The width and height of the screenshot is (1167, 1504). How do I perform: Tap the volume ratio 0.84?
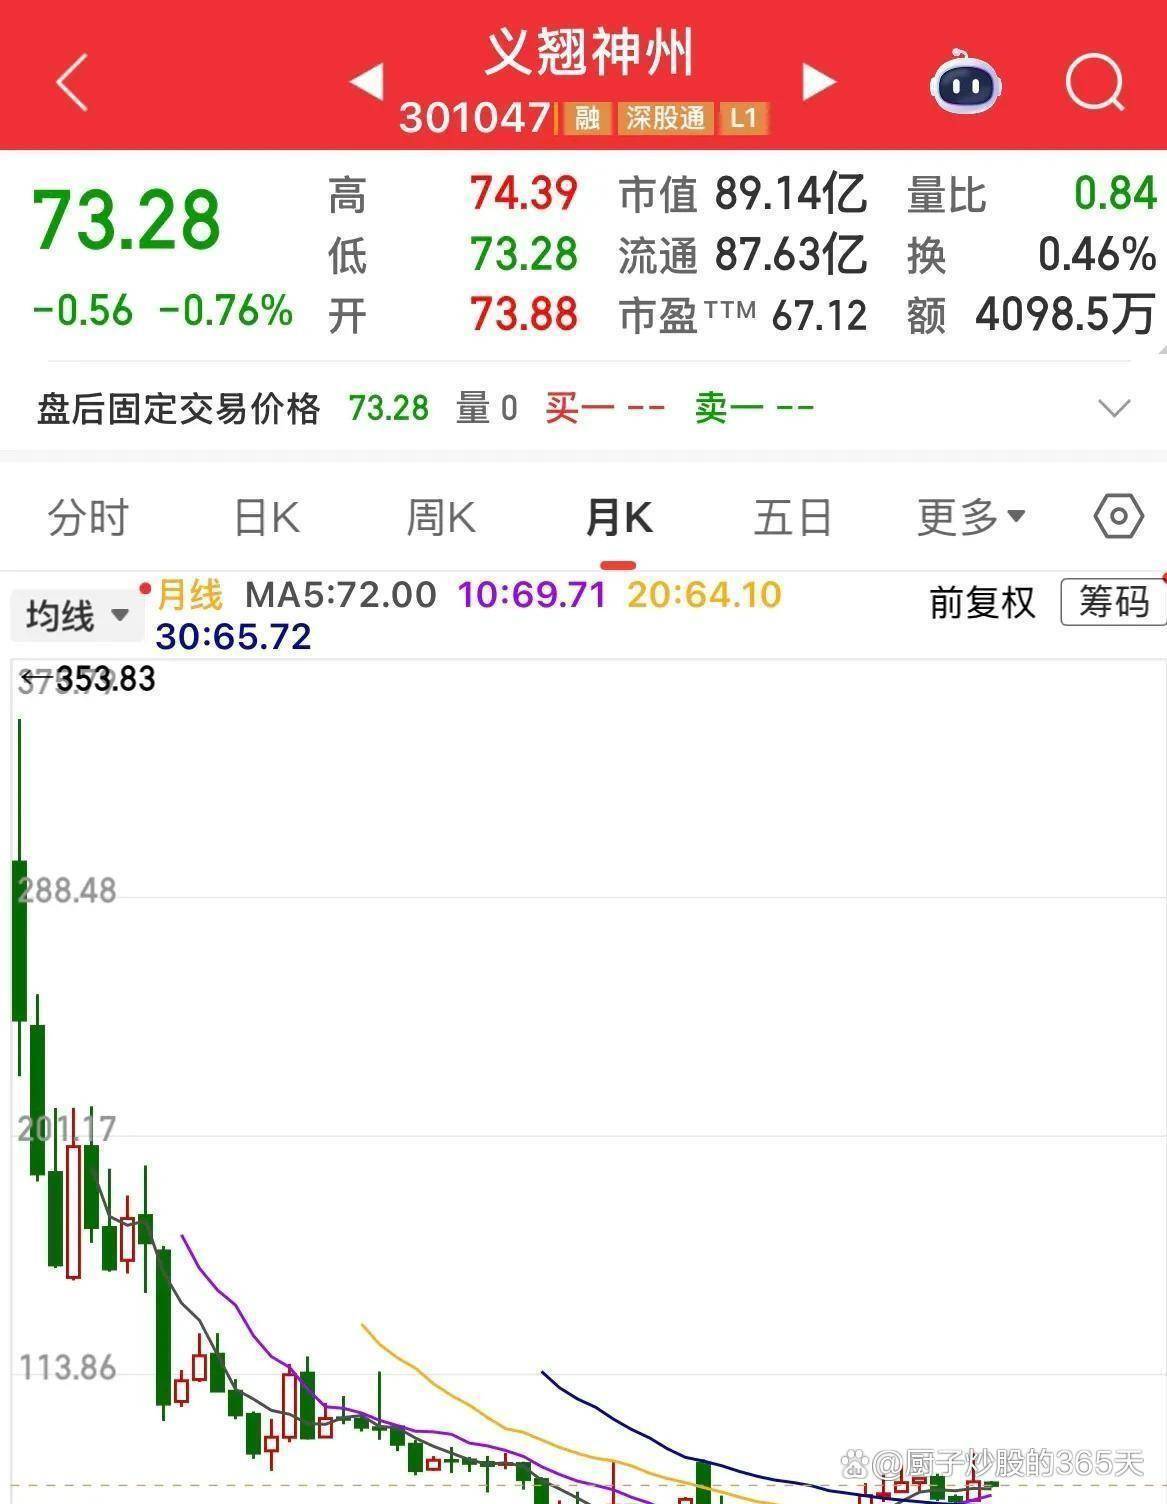coord(1115,193)
